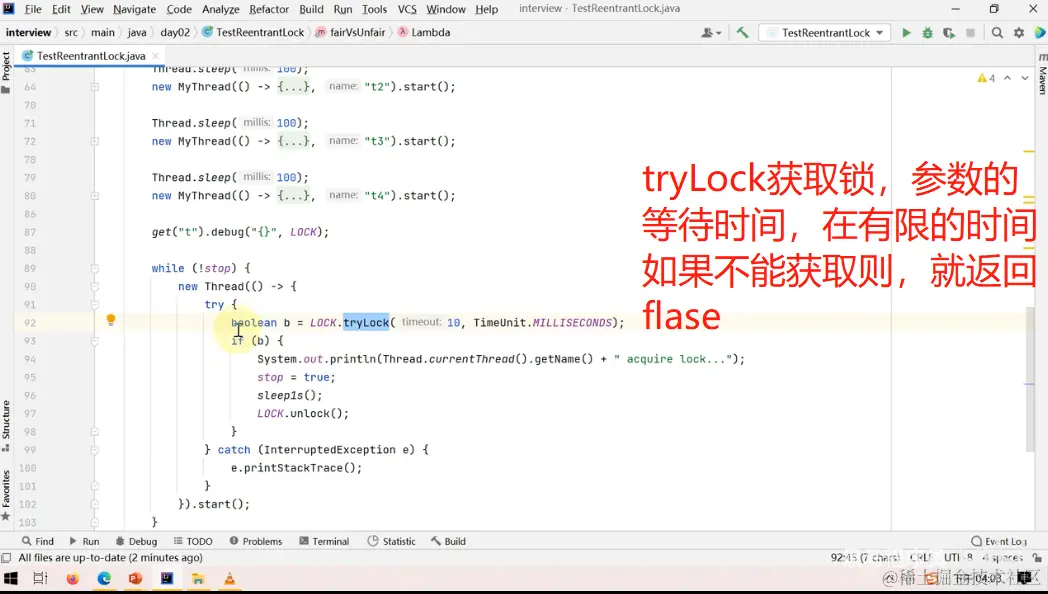Switch to PowerPoint in taskbar
Viewport: 1048px width, 594px height.
pyautogui.click(x=136, y=578)
